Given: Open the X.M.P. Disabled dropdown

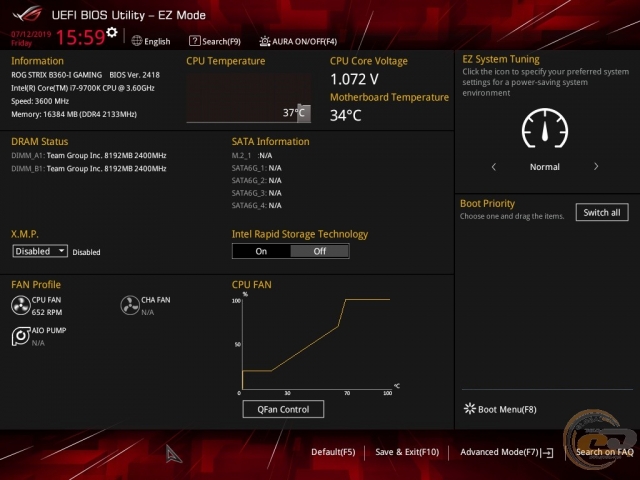Looking at the screenshot, I should [x=40, y=251].
